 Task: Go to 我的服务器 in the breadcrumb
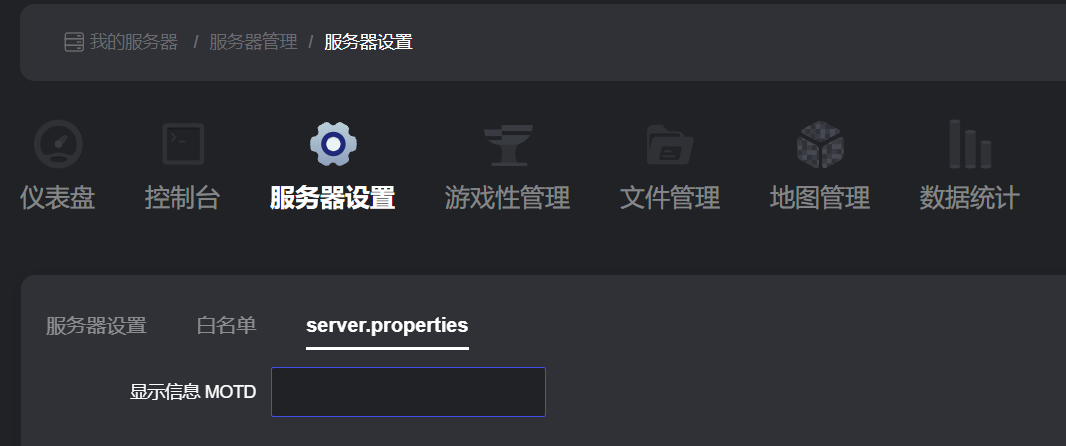(x=134, y=42)
